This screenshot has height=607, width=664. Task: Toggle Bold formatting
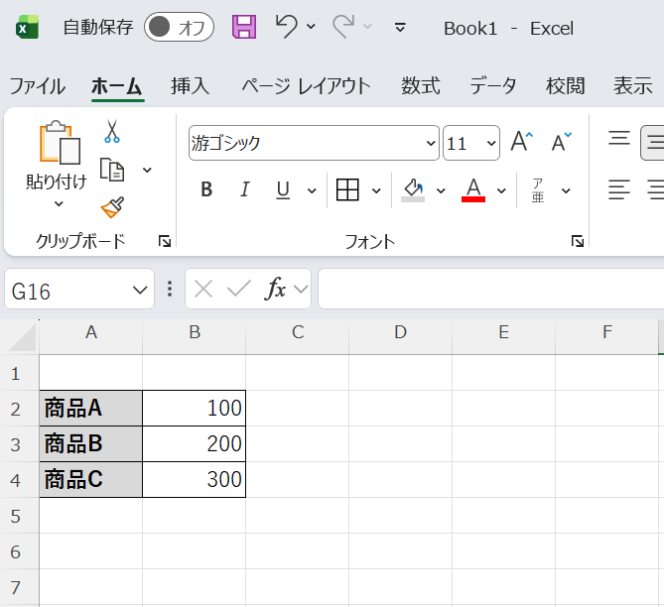207,189
